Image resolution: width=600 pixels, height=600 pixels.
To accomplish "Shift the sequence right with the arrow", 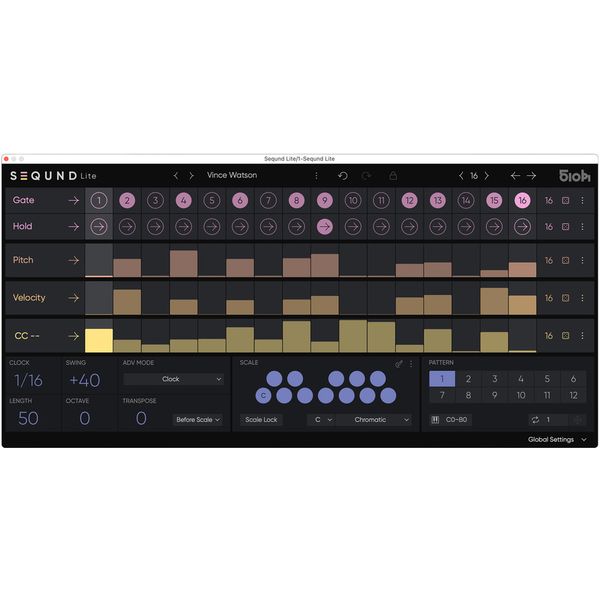I will [x=531, y=175].
